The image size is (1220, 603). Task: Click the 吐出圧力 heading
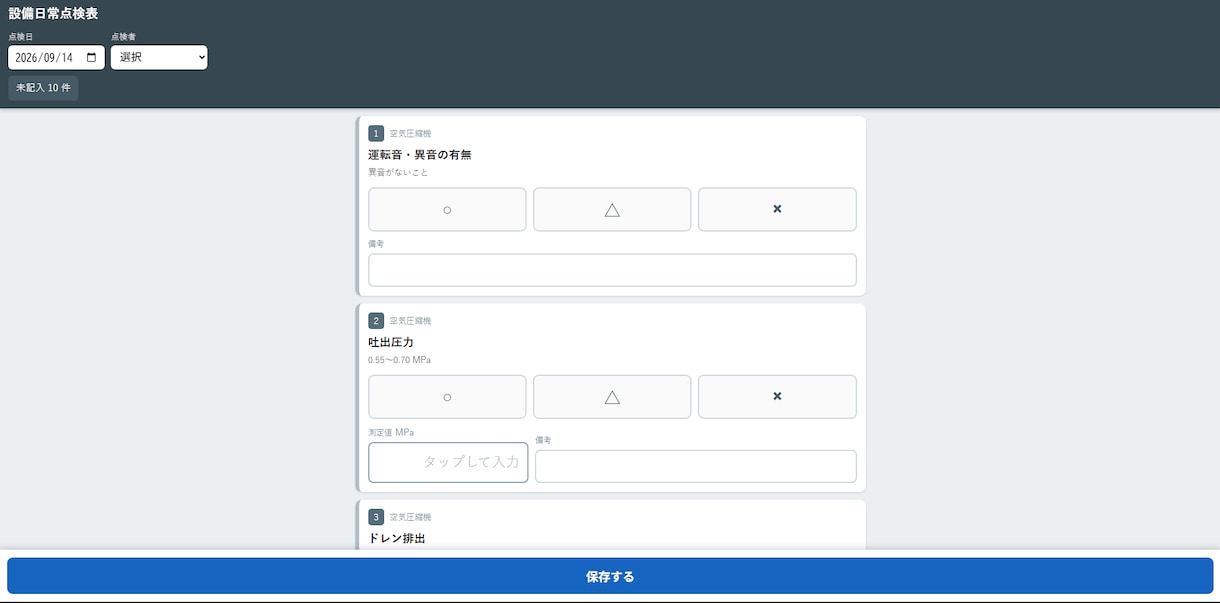tap(391, 342)
